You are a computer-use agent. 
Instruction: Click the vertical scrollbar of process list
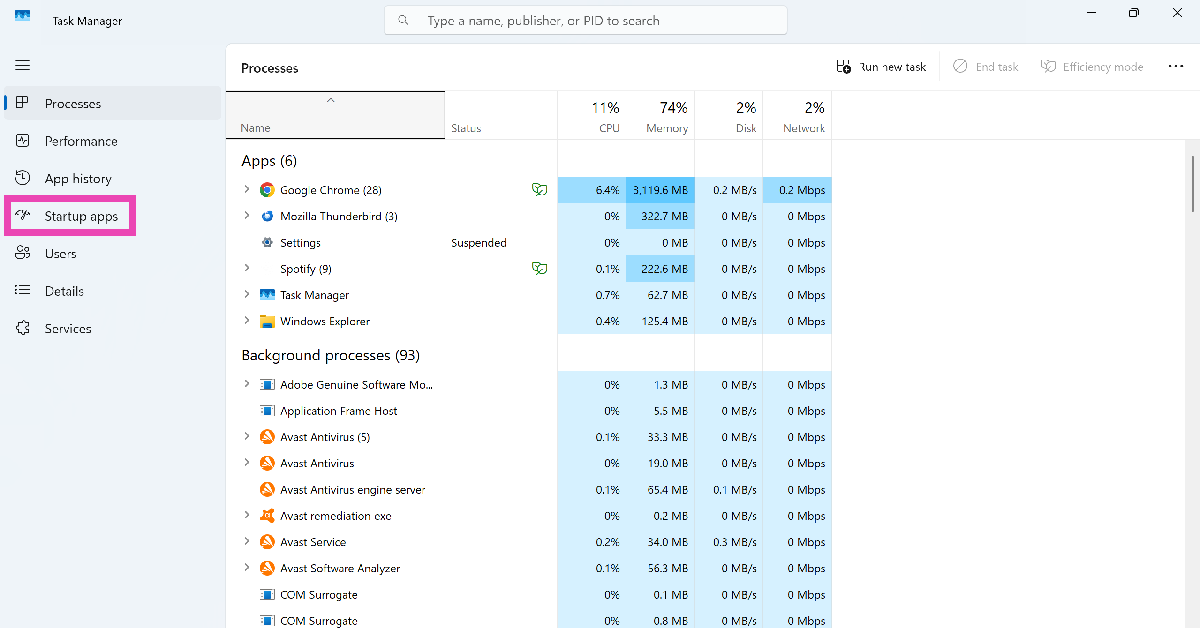pyautogui.click(x=1192, y=184)
